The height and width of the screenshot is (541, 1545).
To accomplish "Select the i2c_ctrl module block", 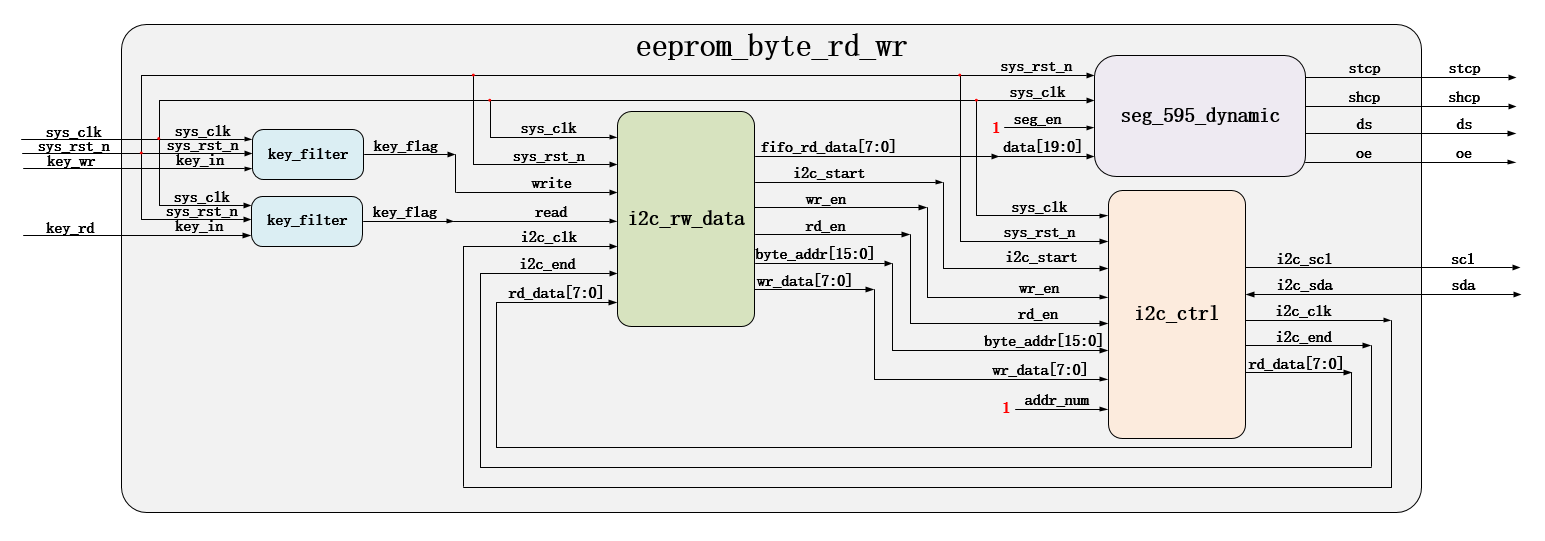I will tap(1177, 314).
